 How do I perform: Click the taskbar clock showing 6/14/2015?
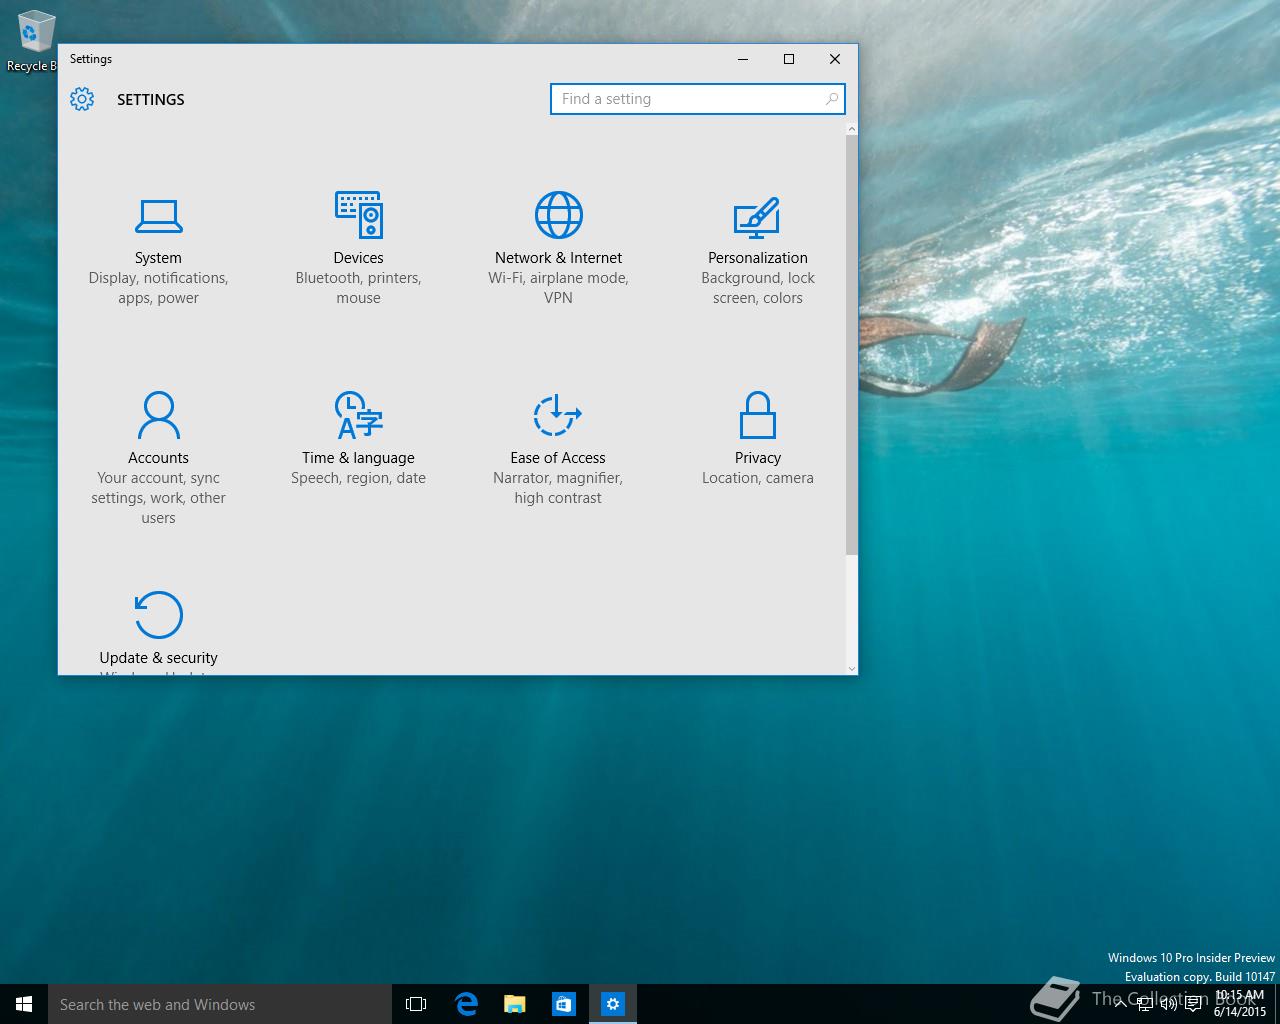(1240, 1004)
